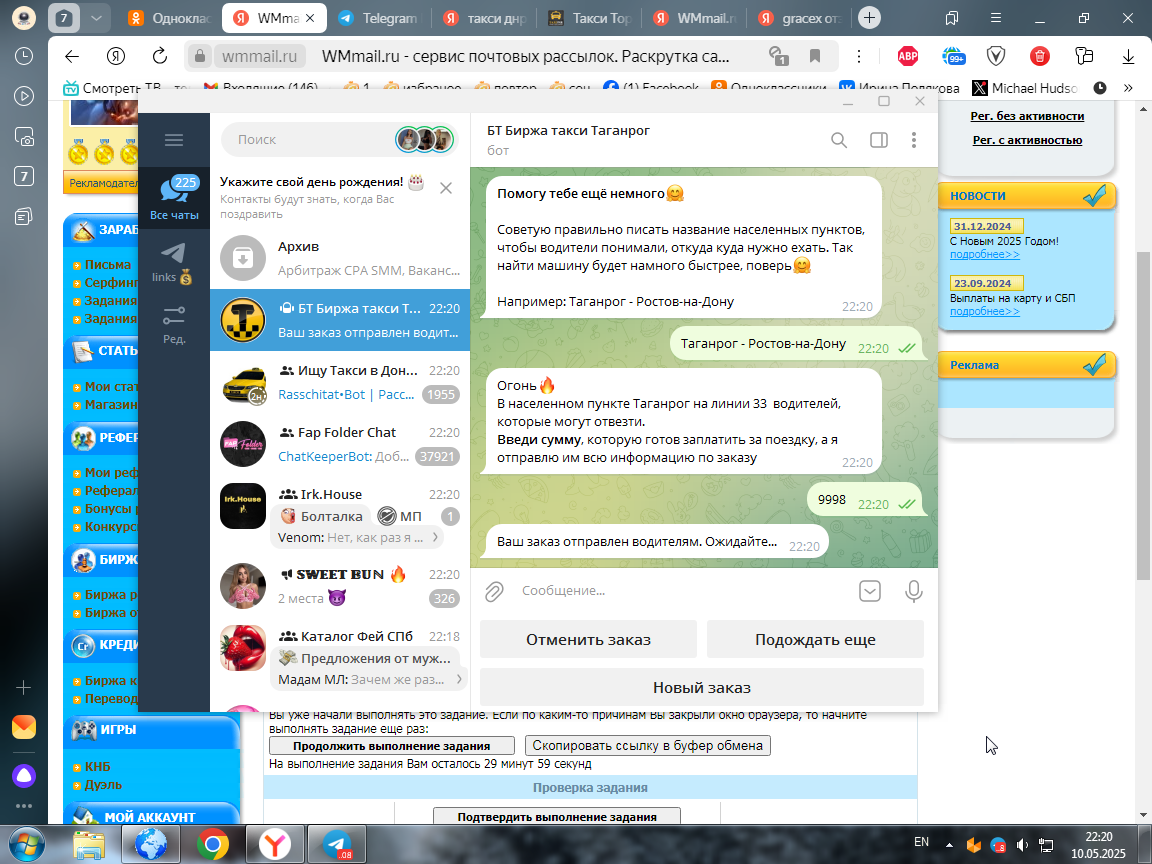Viewport: 1152px width, 864px height.
Task: Open Дуэль game link in sidebar
Action: point(103,785)
